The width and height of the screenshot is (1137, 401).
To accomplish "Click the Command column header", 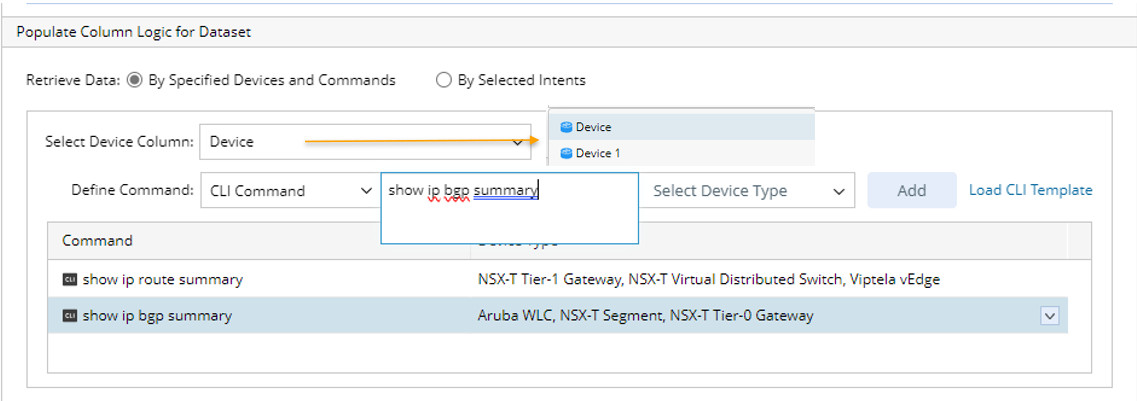I will pos(98,241).
